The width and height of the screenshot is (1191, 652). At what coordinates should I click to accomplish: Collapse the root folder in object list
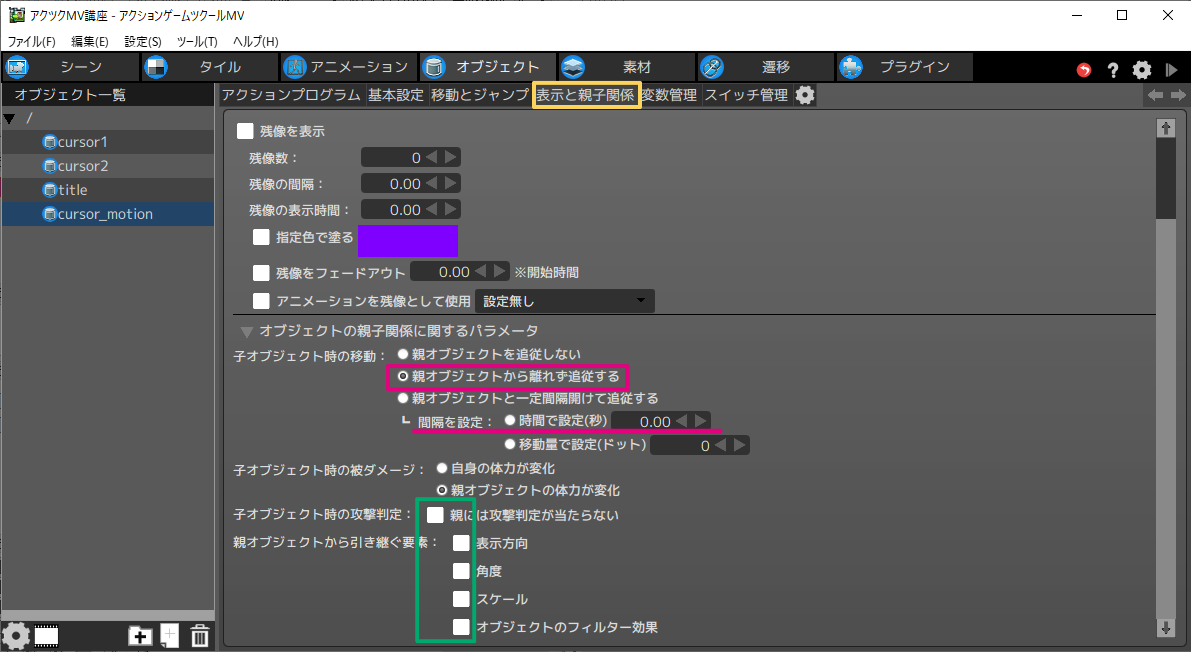point(10,119)
